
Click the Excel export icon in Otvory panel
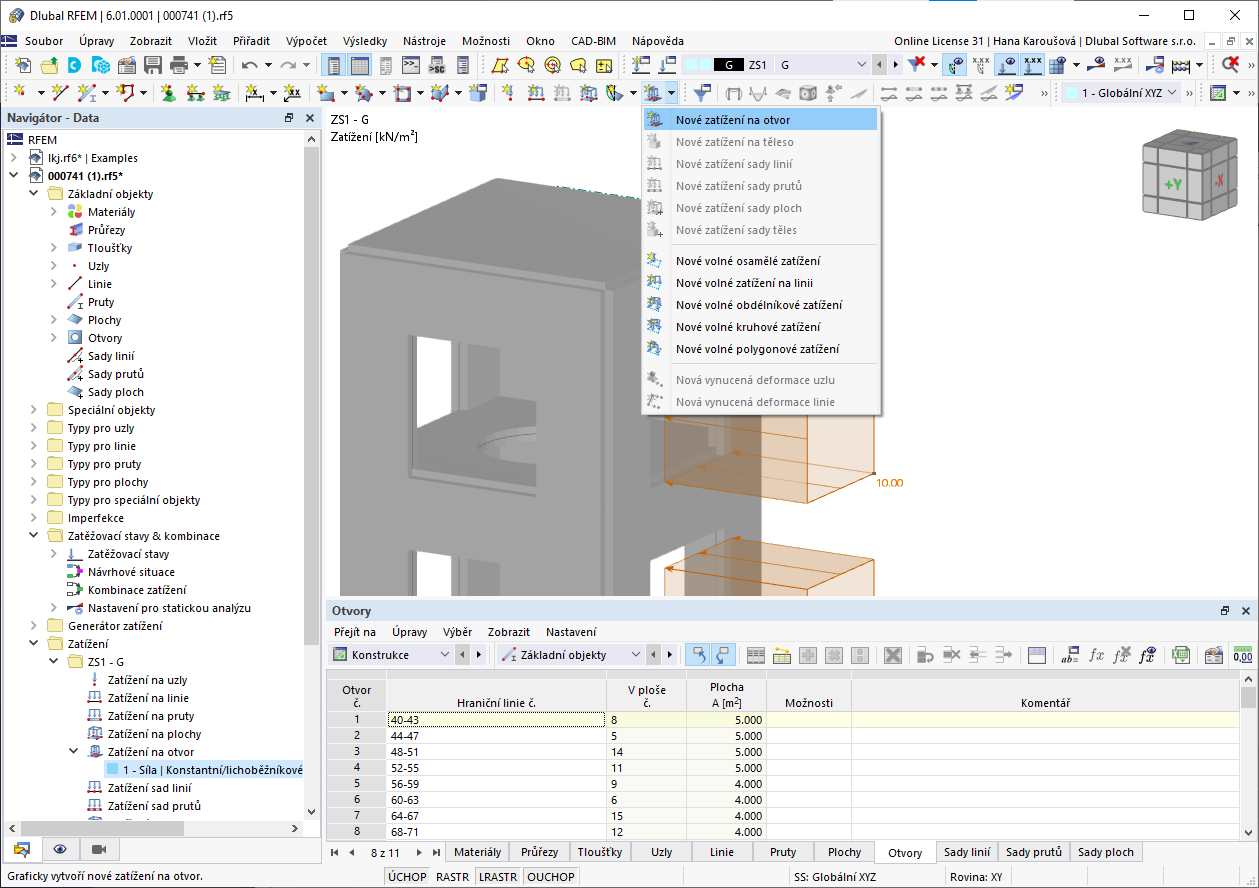pos(1181,655)
